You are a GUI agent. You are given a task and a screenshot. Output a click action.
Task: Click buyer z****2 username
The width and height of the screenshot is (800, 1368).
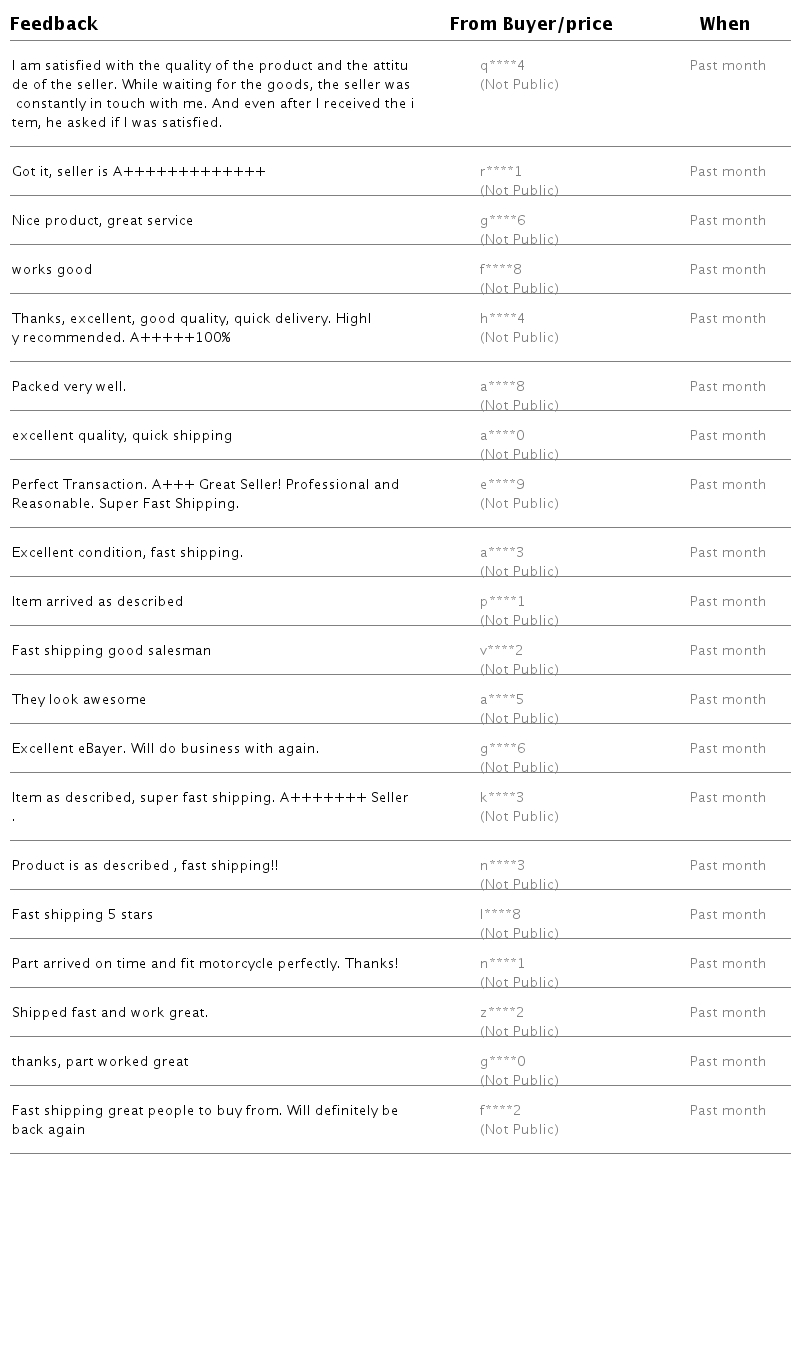tap(502, 1013)
